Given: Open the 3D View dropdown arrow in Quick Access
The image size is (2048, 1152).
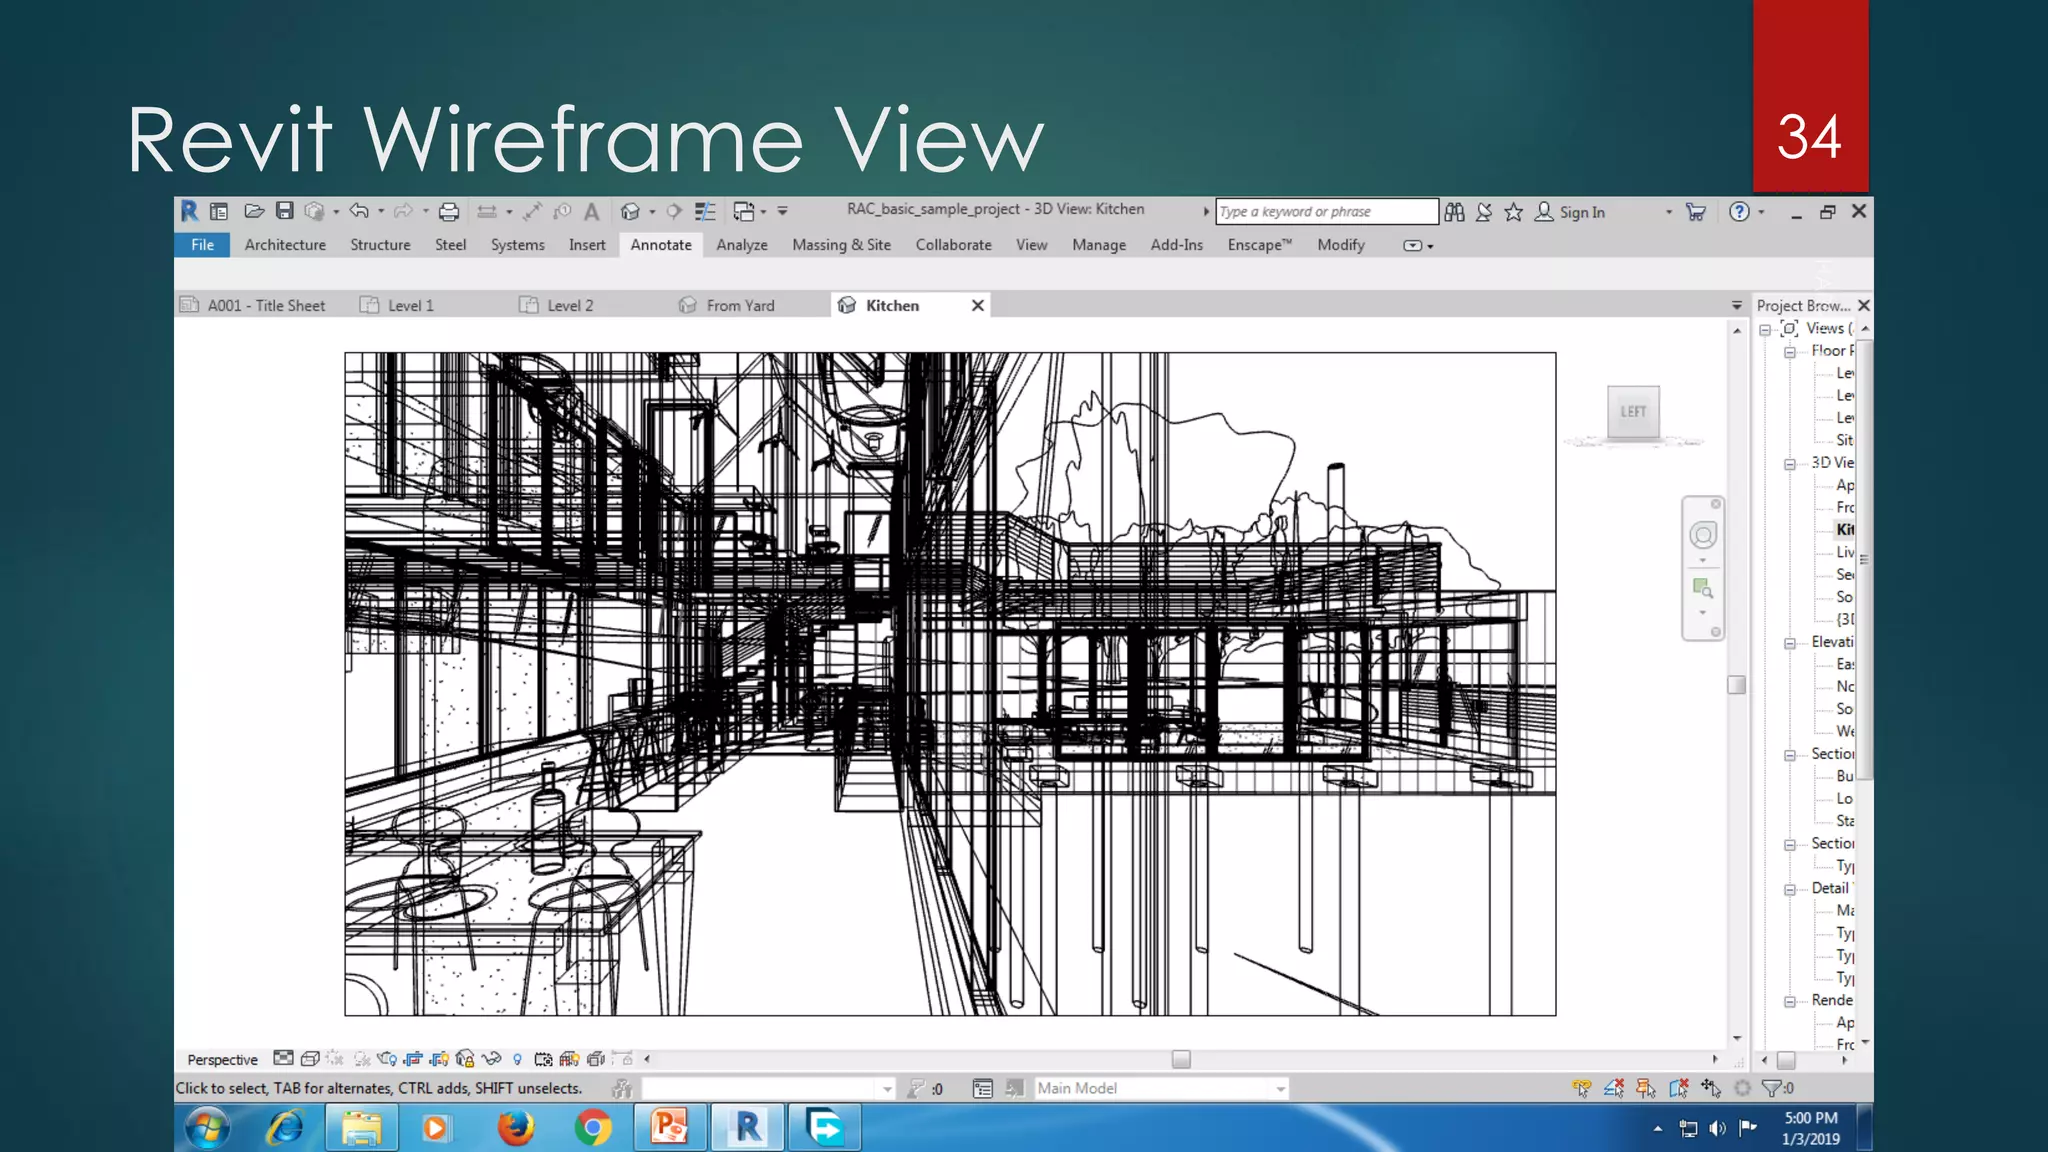Looking at the screenshot, I should (652, 212).
